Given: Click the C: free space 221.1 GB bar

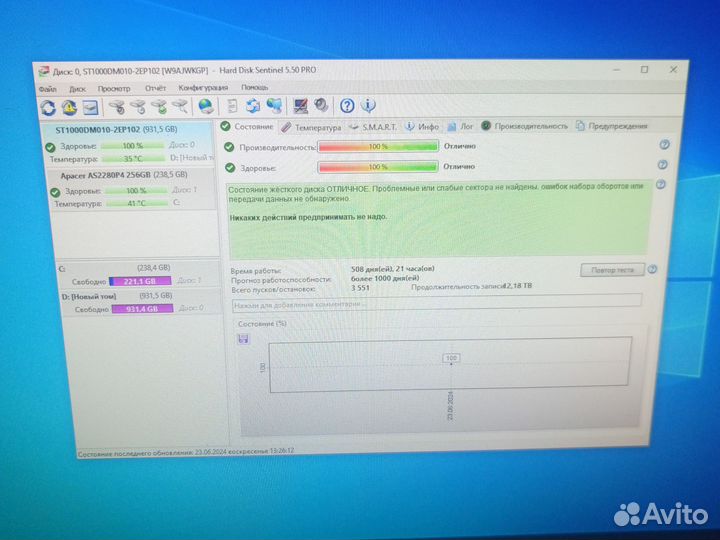Looking at the screenshot, I should click(x=140, y=281).
